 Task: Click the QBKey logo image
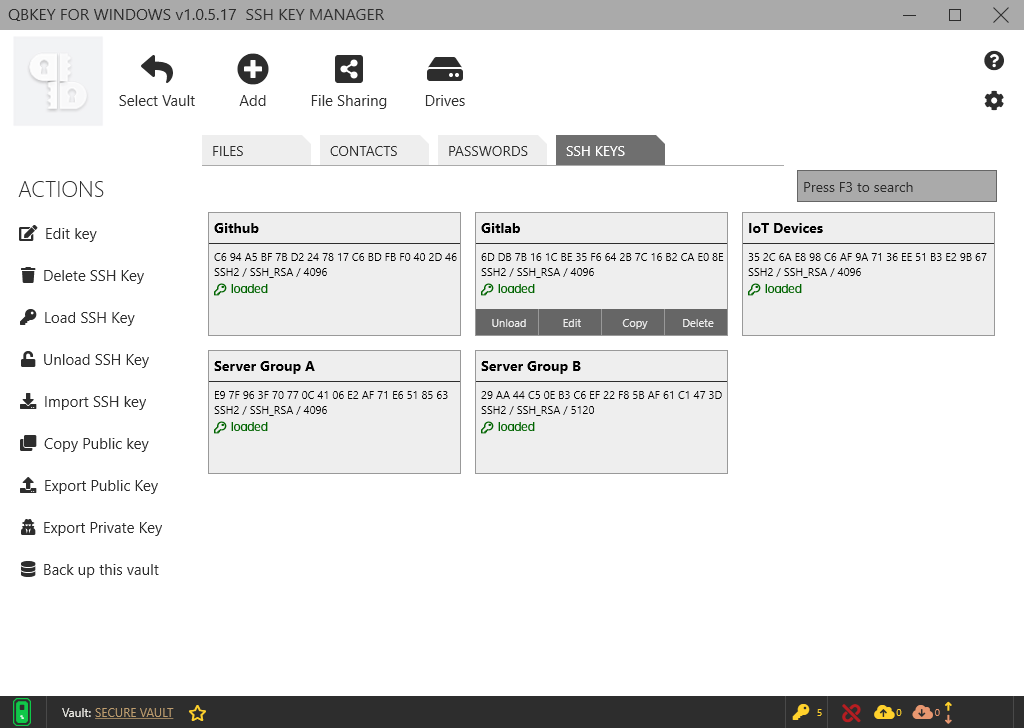pyautogui.click(x=58, y=81)
